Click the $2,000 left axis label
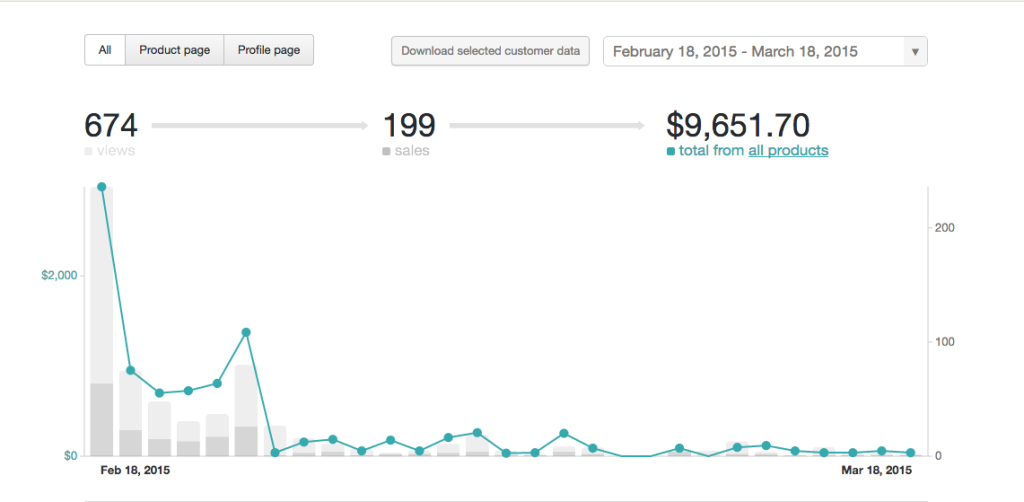The width and height of the screenshot is (1024, 502). tap(59, 276)
